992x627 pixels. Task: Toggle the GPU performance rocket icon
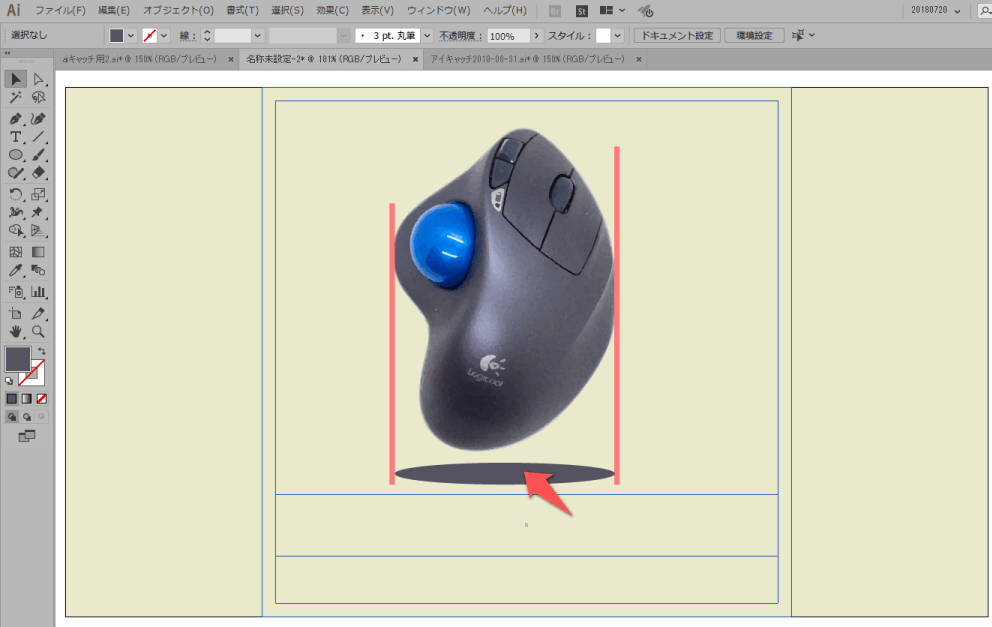click(645, 11)
